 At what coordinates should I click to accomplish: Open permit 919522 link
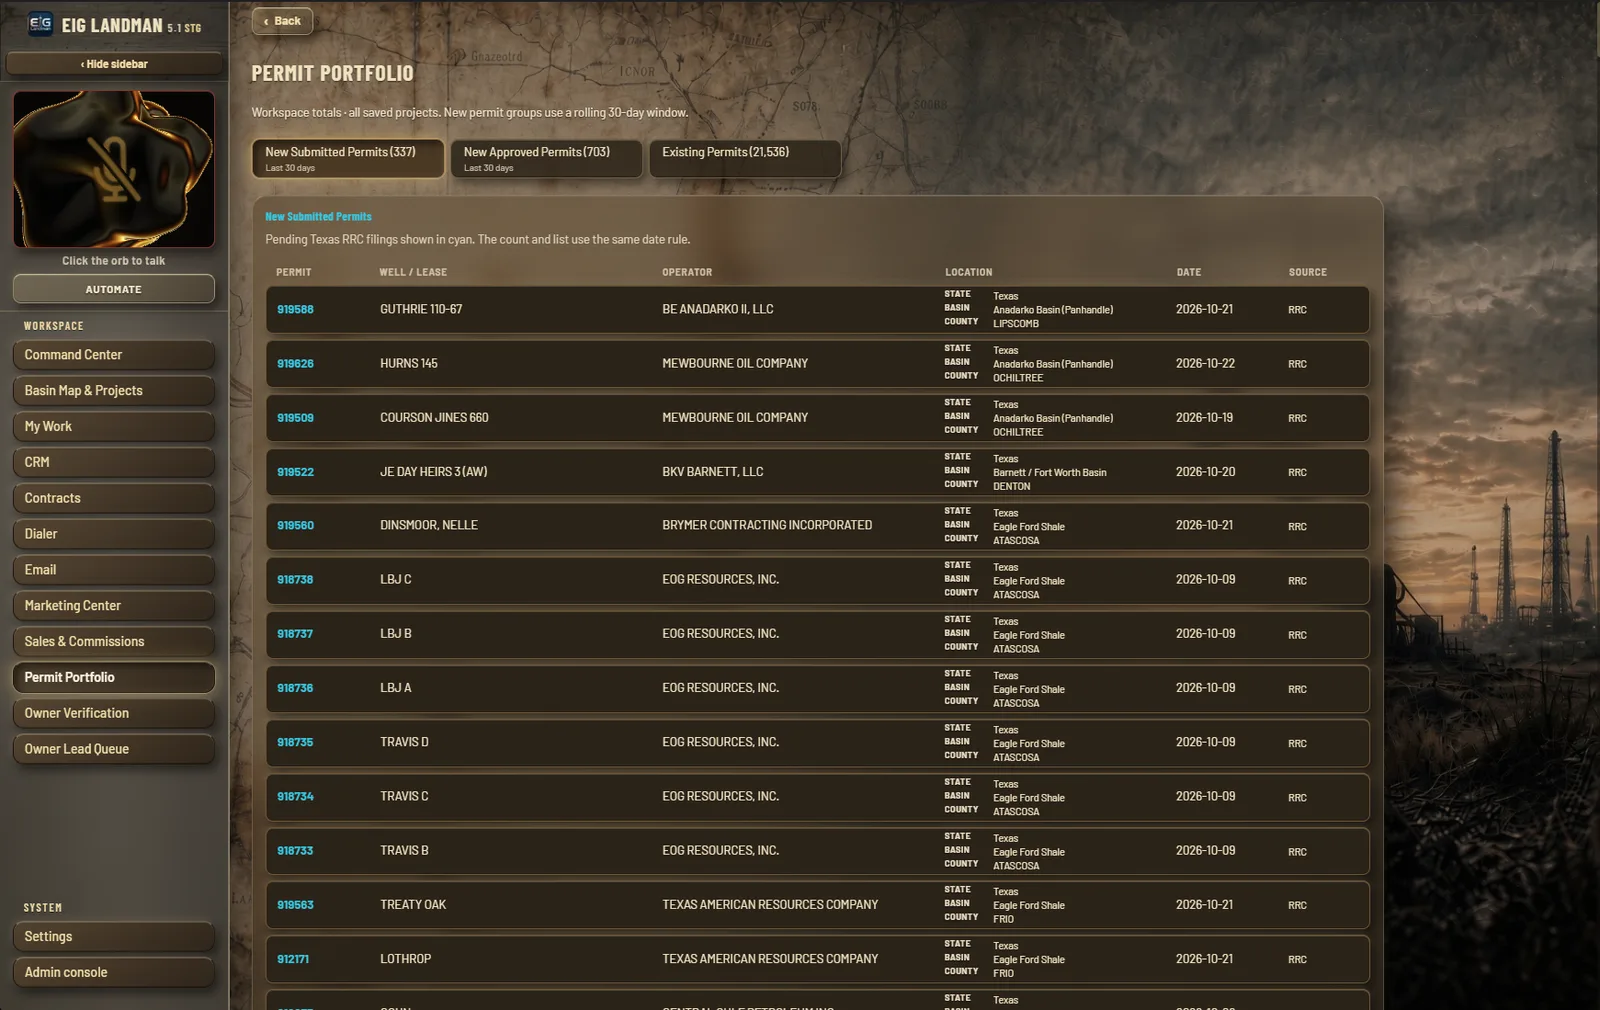click(x=295, y=472)
